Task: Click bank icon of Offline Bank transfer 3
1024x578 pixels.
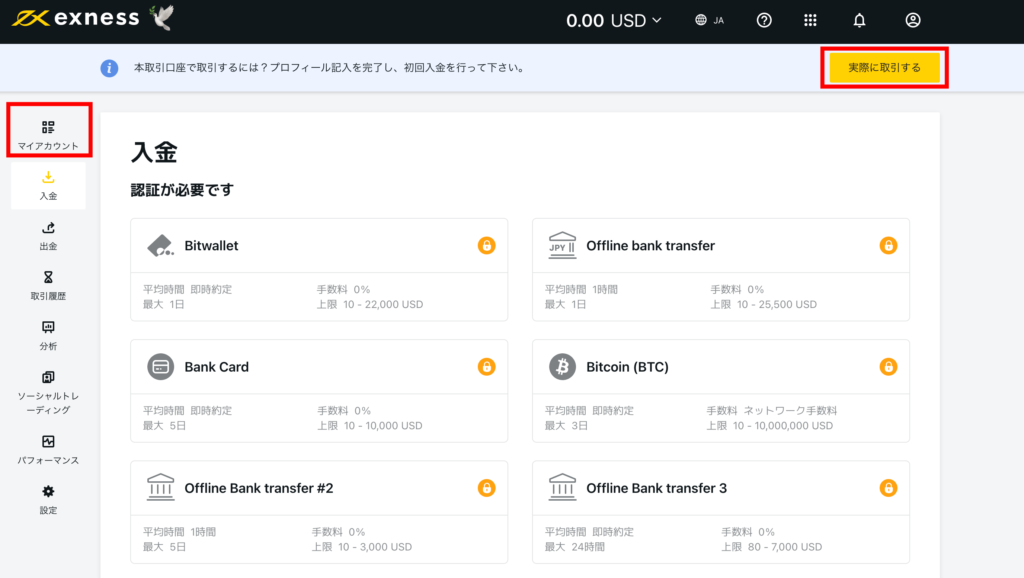Action: click(x=562, y=488)
